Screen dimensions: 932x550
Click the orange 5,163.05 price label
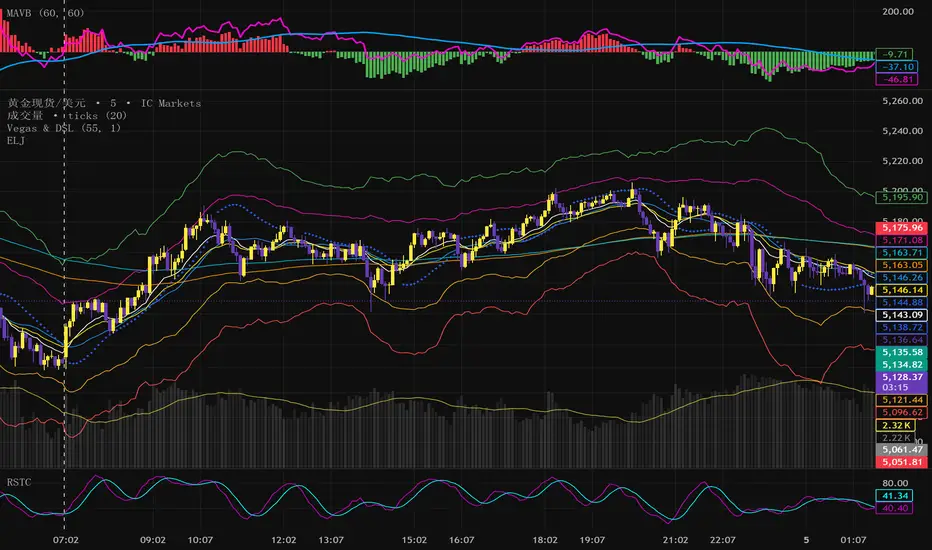pyautogui.click(x=902, y=265)
